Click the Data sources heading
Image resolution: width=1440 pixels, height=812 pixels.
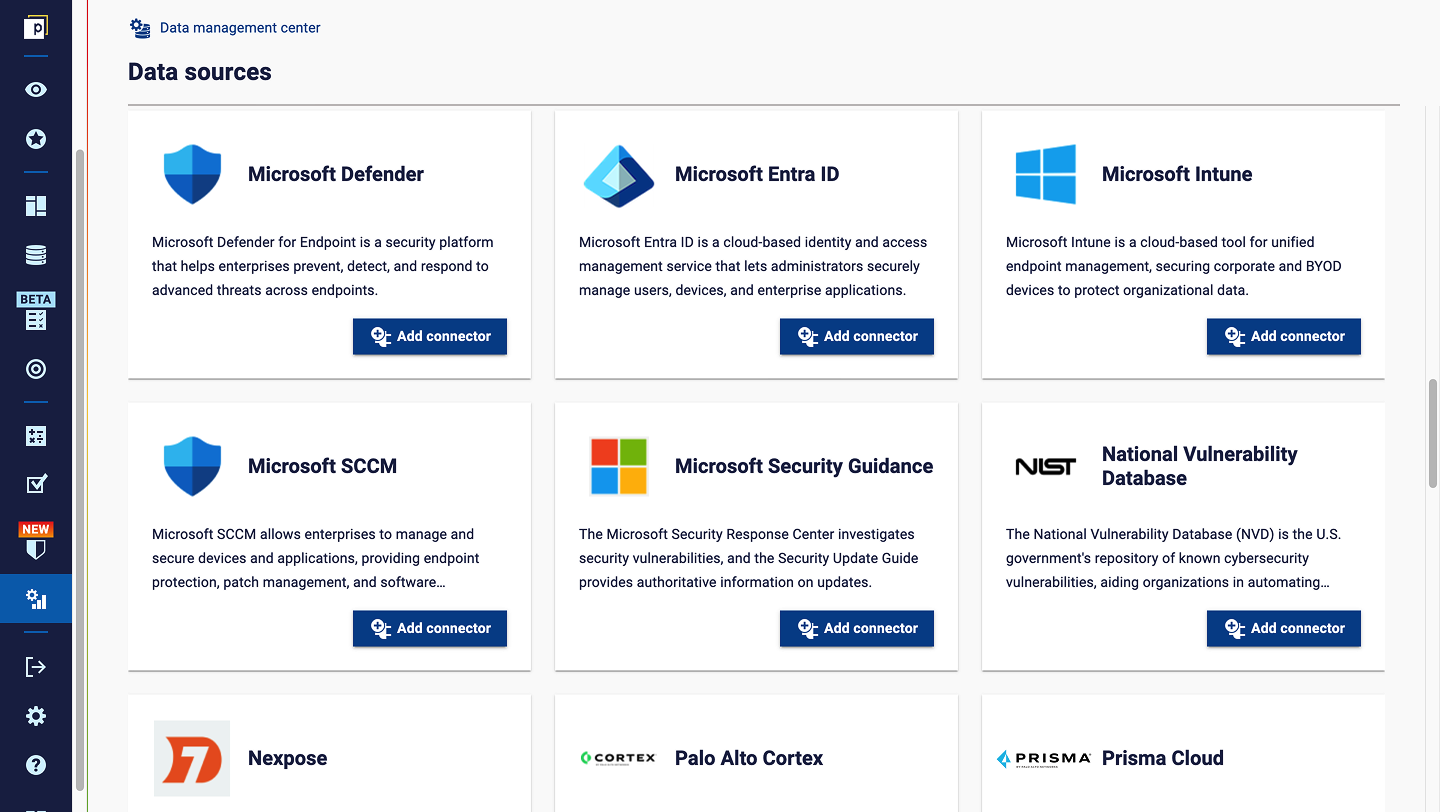tap(200, 72)
